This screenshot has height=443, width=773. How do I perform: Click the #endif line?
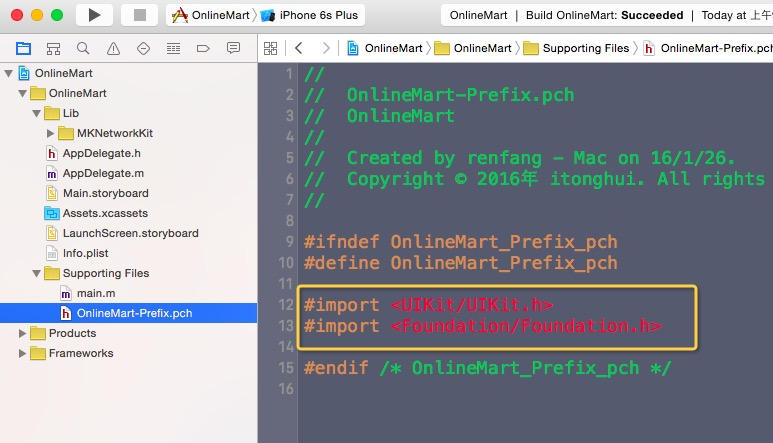tap(488, 368)
